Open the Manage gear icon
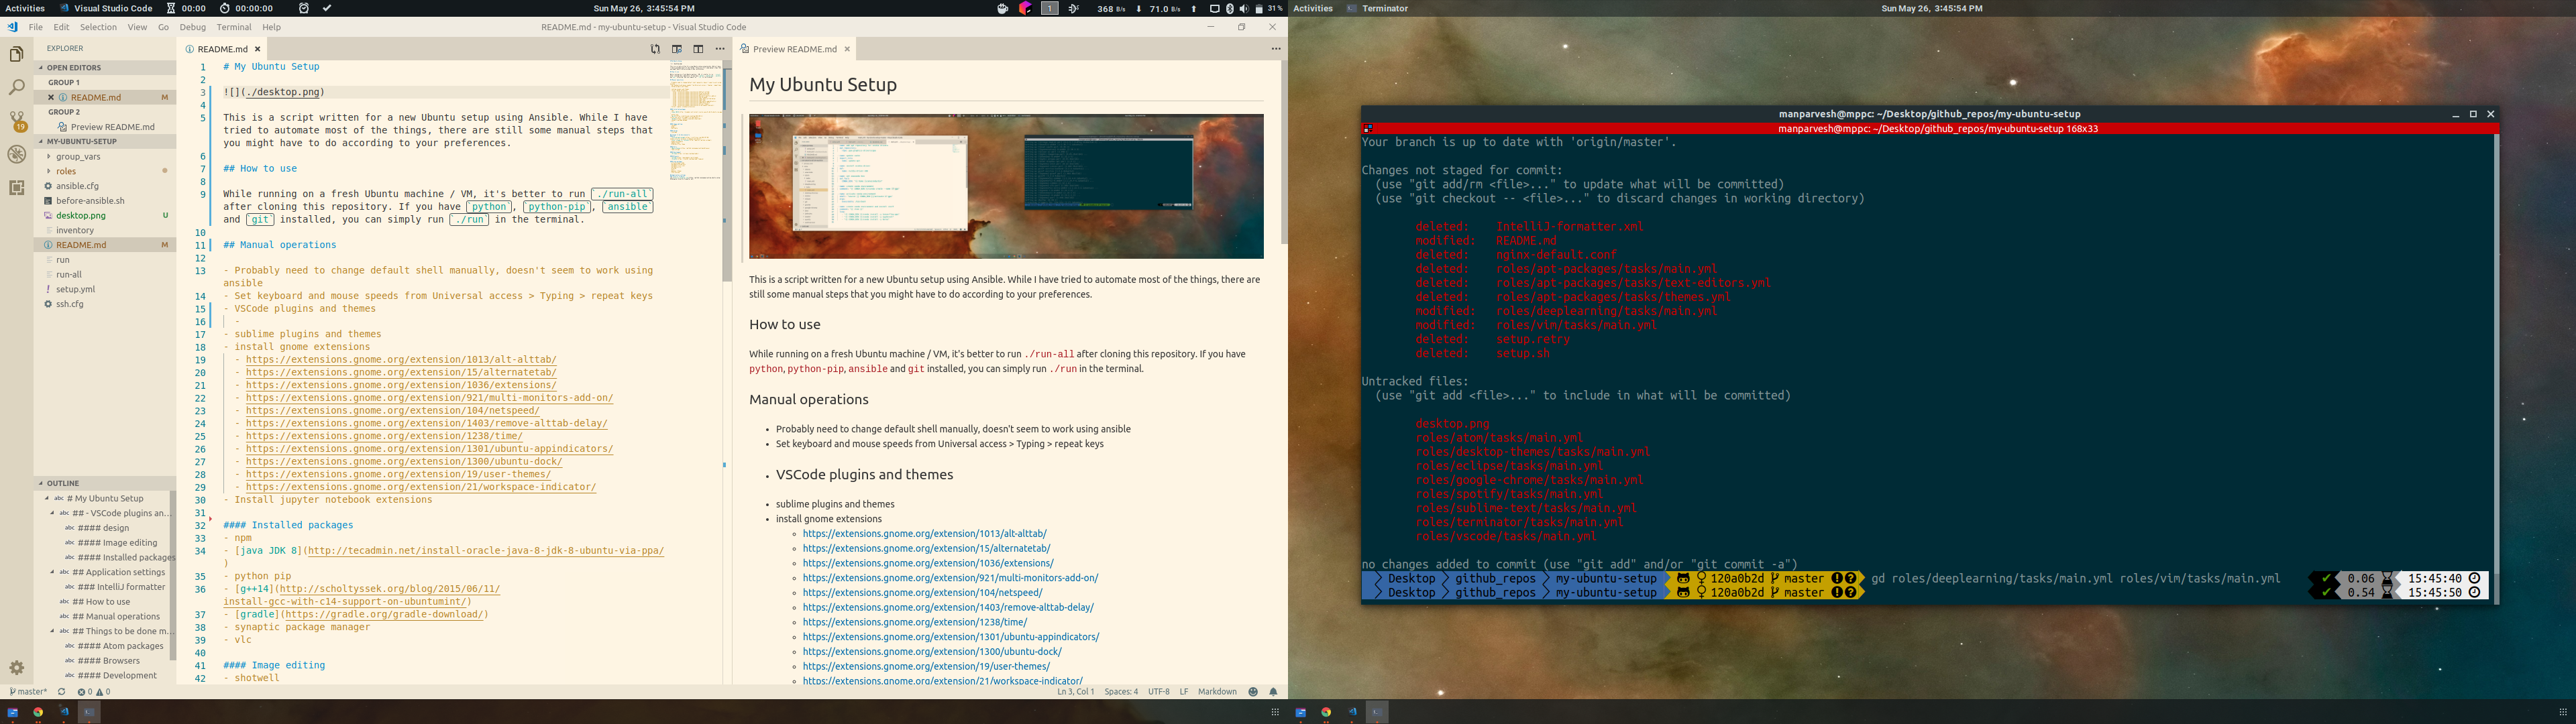The height and width of the screenshot is (724, 2576). [x=16, y=667]
